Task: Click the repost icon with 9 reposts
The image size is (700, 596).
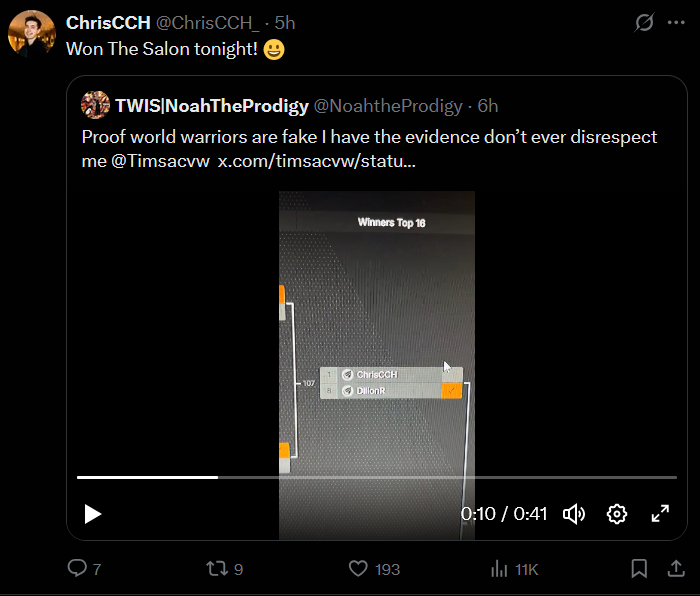Action: (216, 569)
